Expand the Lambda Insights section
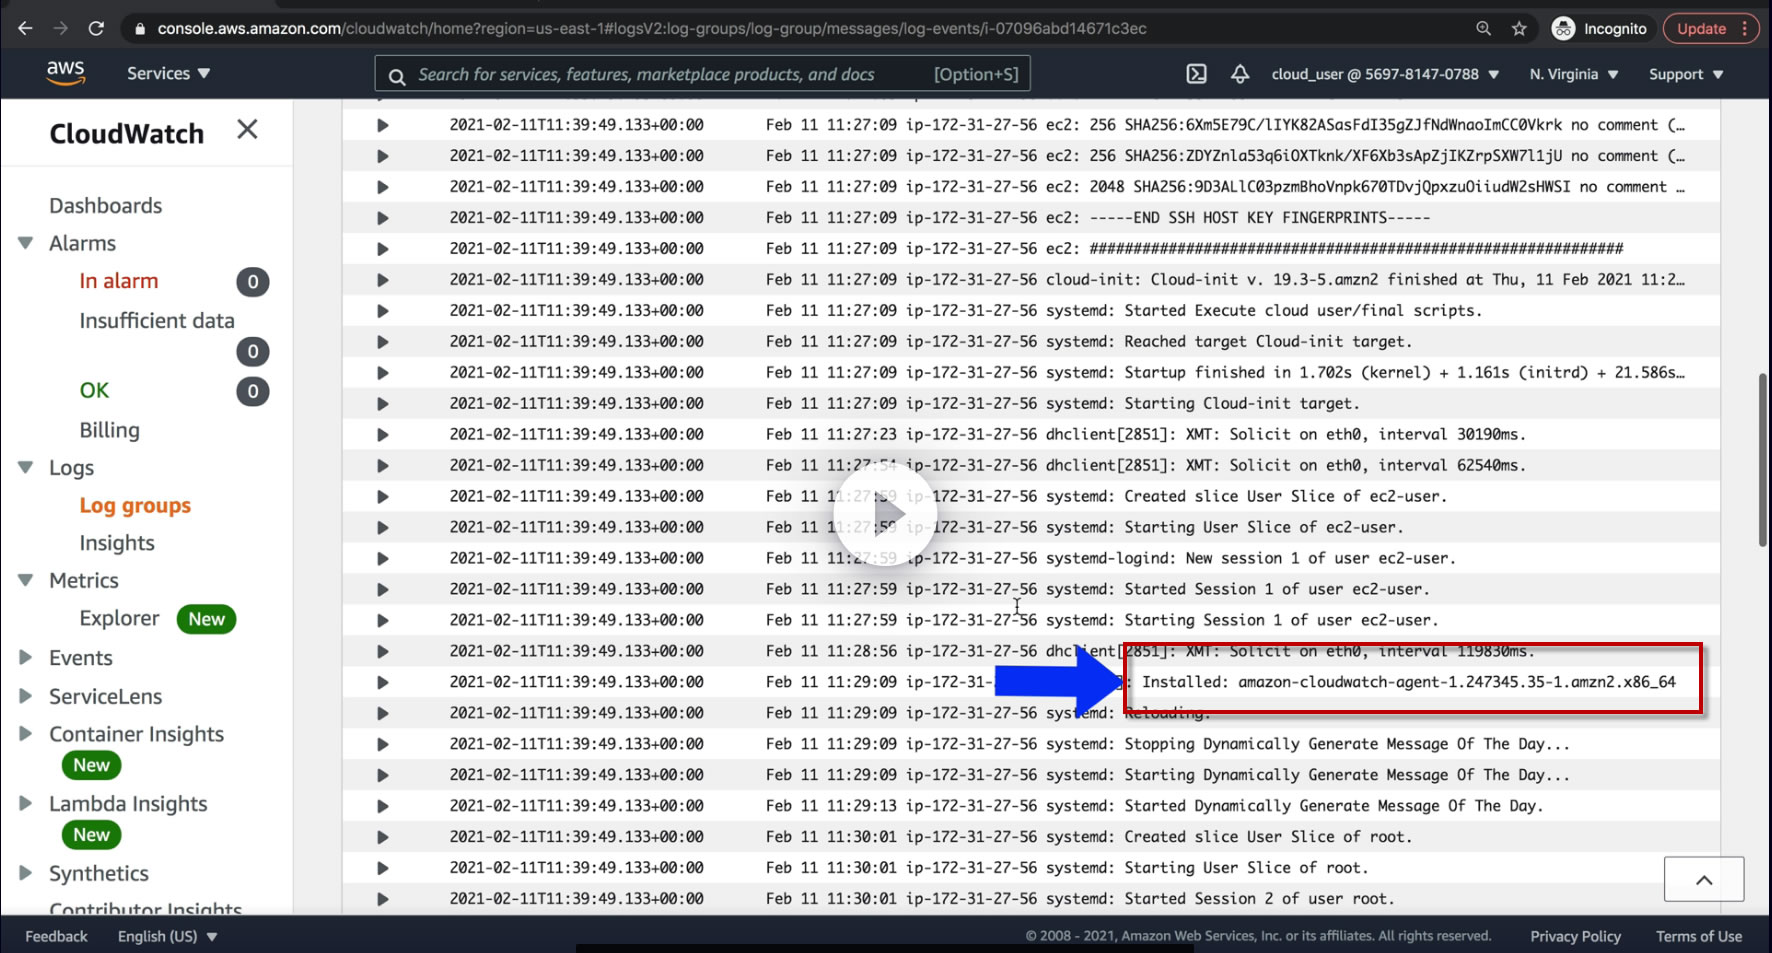This screenshot has height=953, width=1772. [x=26, y=803]
